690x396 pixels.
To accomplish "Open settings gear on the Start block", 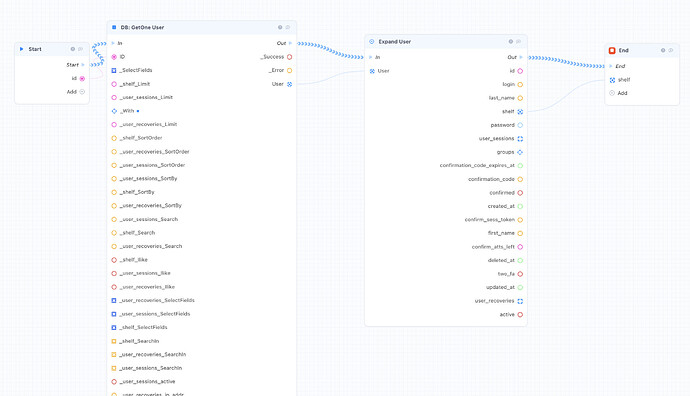I will tap(73, 49).
